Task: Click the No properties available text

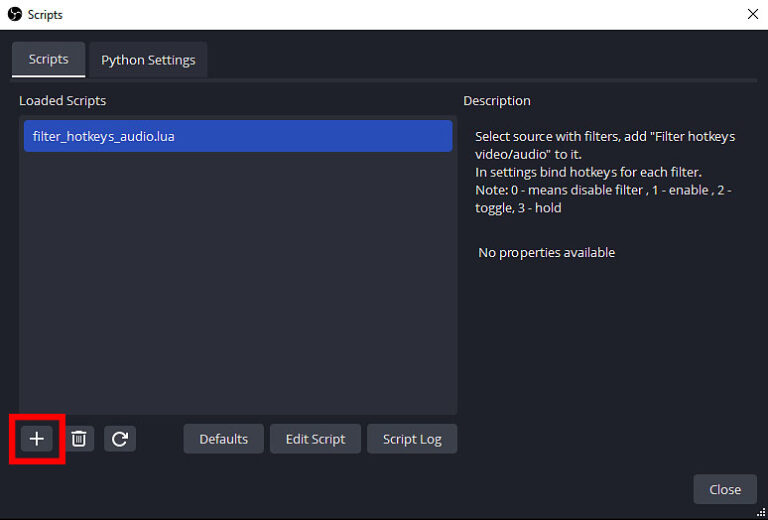Action: [x=547, y=252]
